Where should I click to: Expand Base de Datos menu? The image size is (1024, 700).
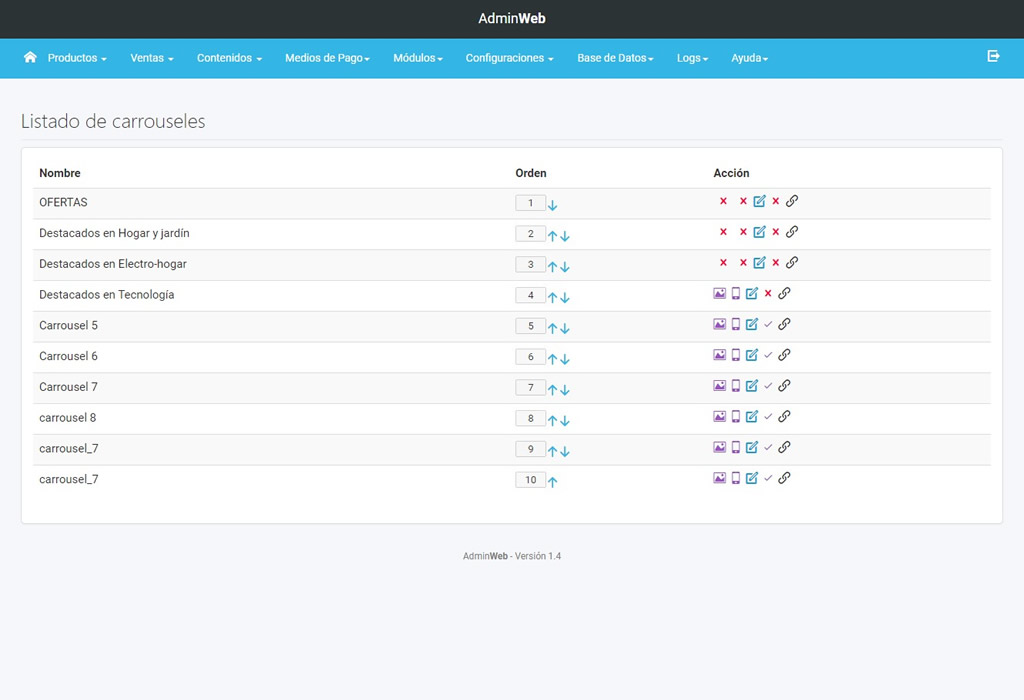615,59
